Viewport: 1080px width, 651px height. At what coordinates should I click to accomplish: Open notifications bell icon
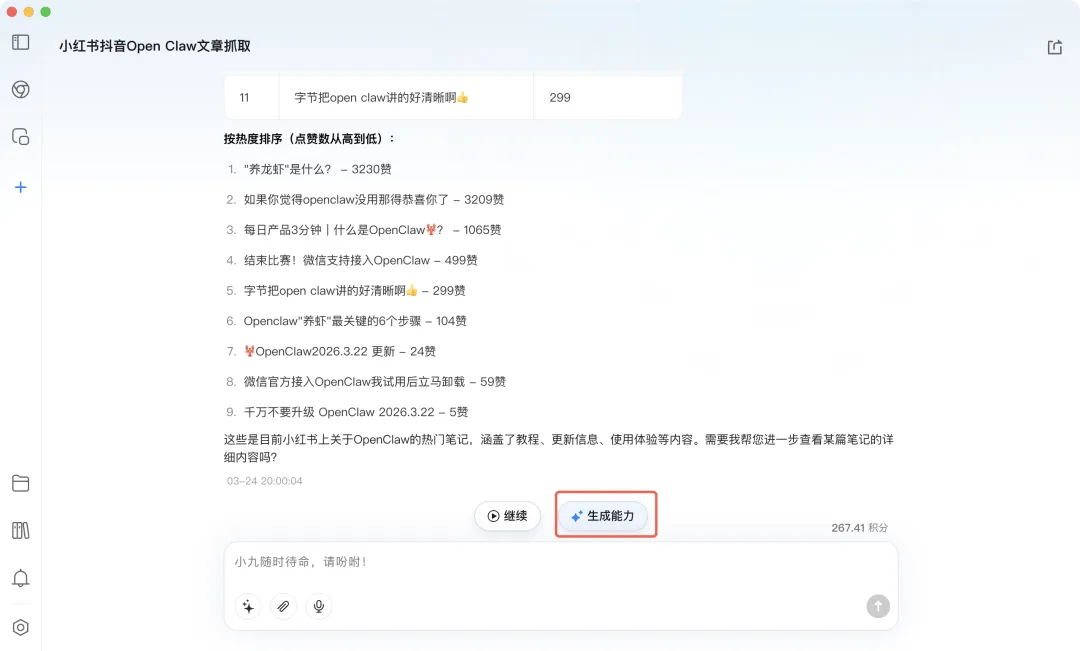pyautogui.click(x=21, y=578)
